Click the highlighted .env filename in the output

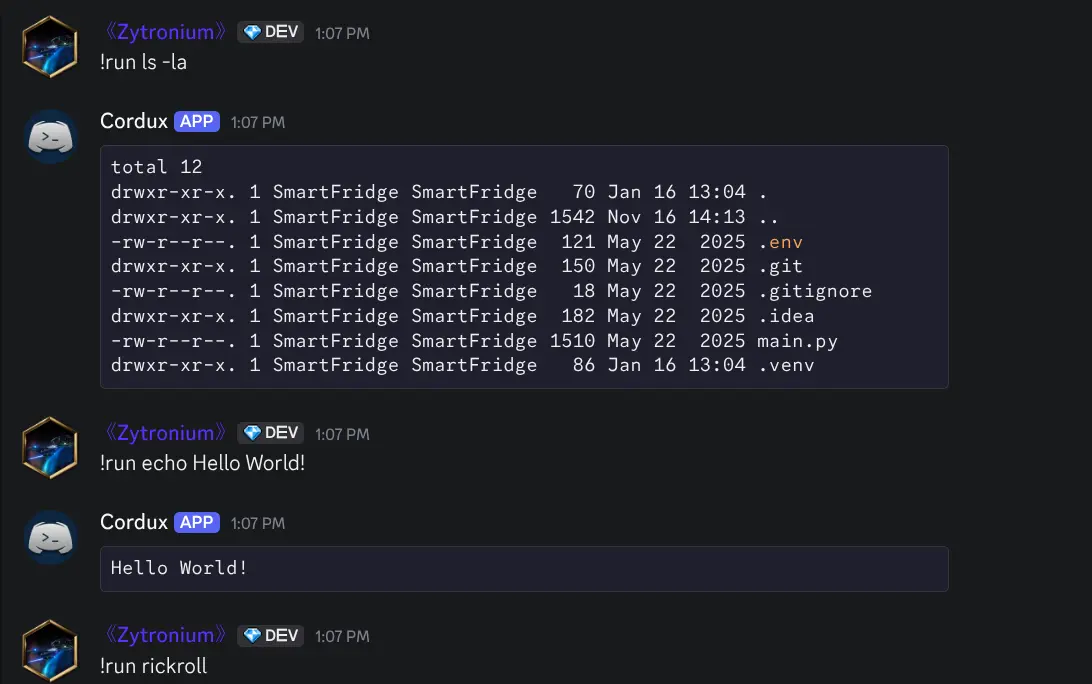(783, 241)
